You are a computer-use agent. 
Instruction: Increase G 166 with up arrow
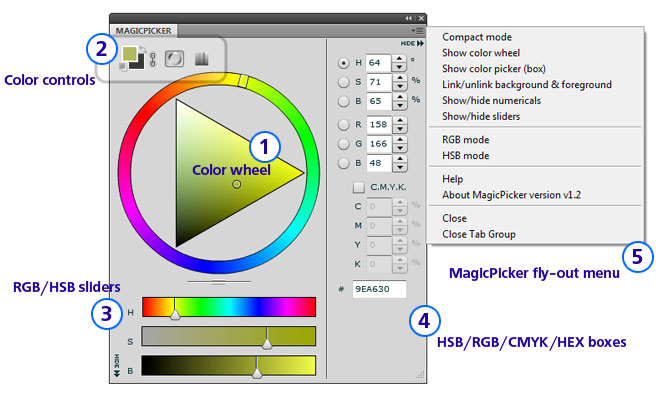click(400, 140)
